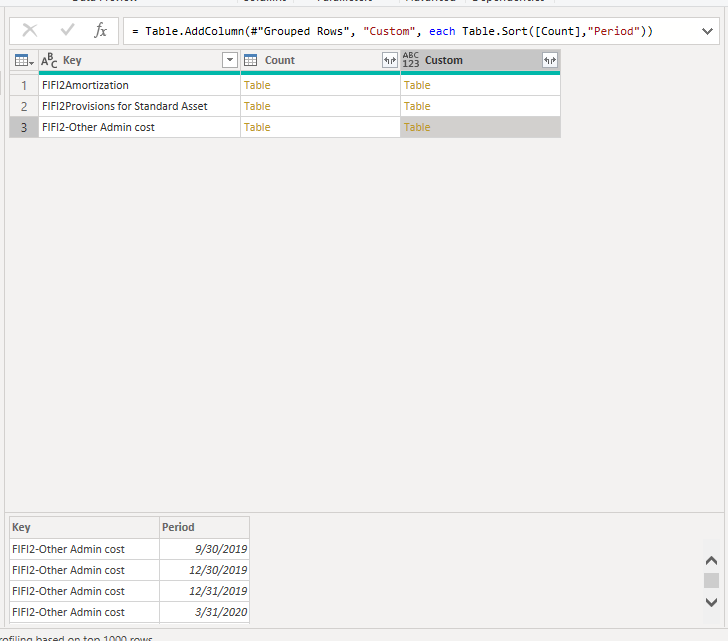Expand the formula bar chevron
This screenshot has height=641, width=728.
point(707,32)
